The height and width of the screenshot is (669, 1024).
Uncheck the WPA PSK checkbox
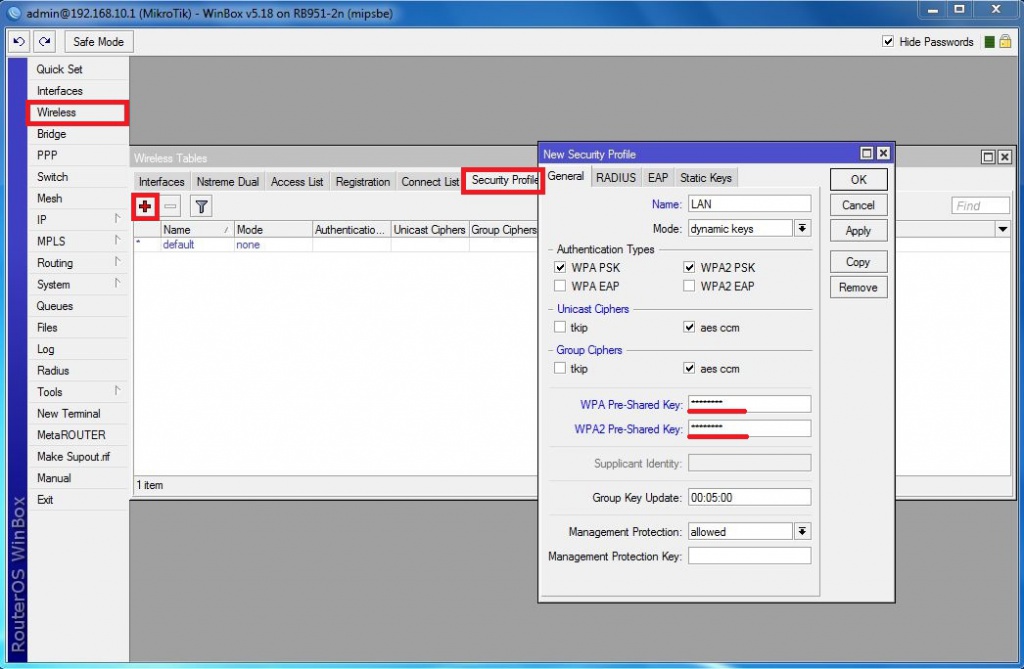(x=560, y=268)
